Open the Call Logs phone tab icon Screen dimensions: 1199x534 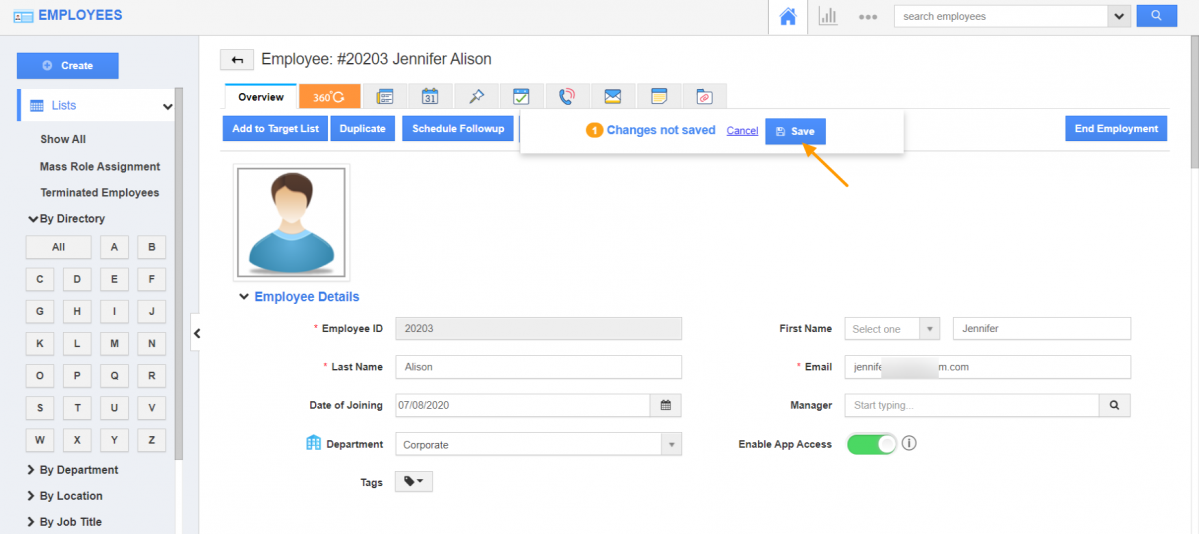coord(567,97)
